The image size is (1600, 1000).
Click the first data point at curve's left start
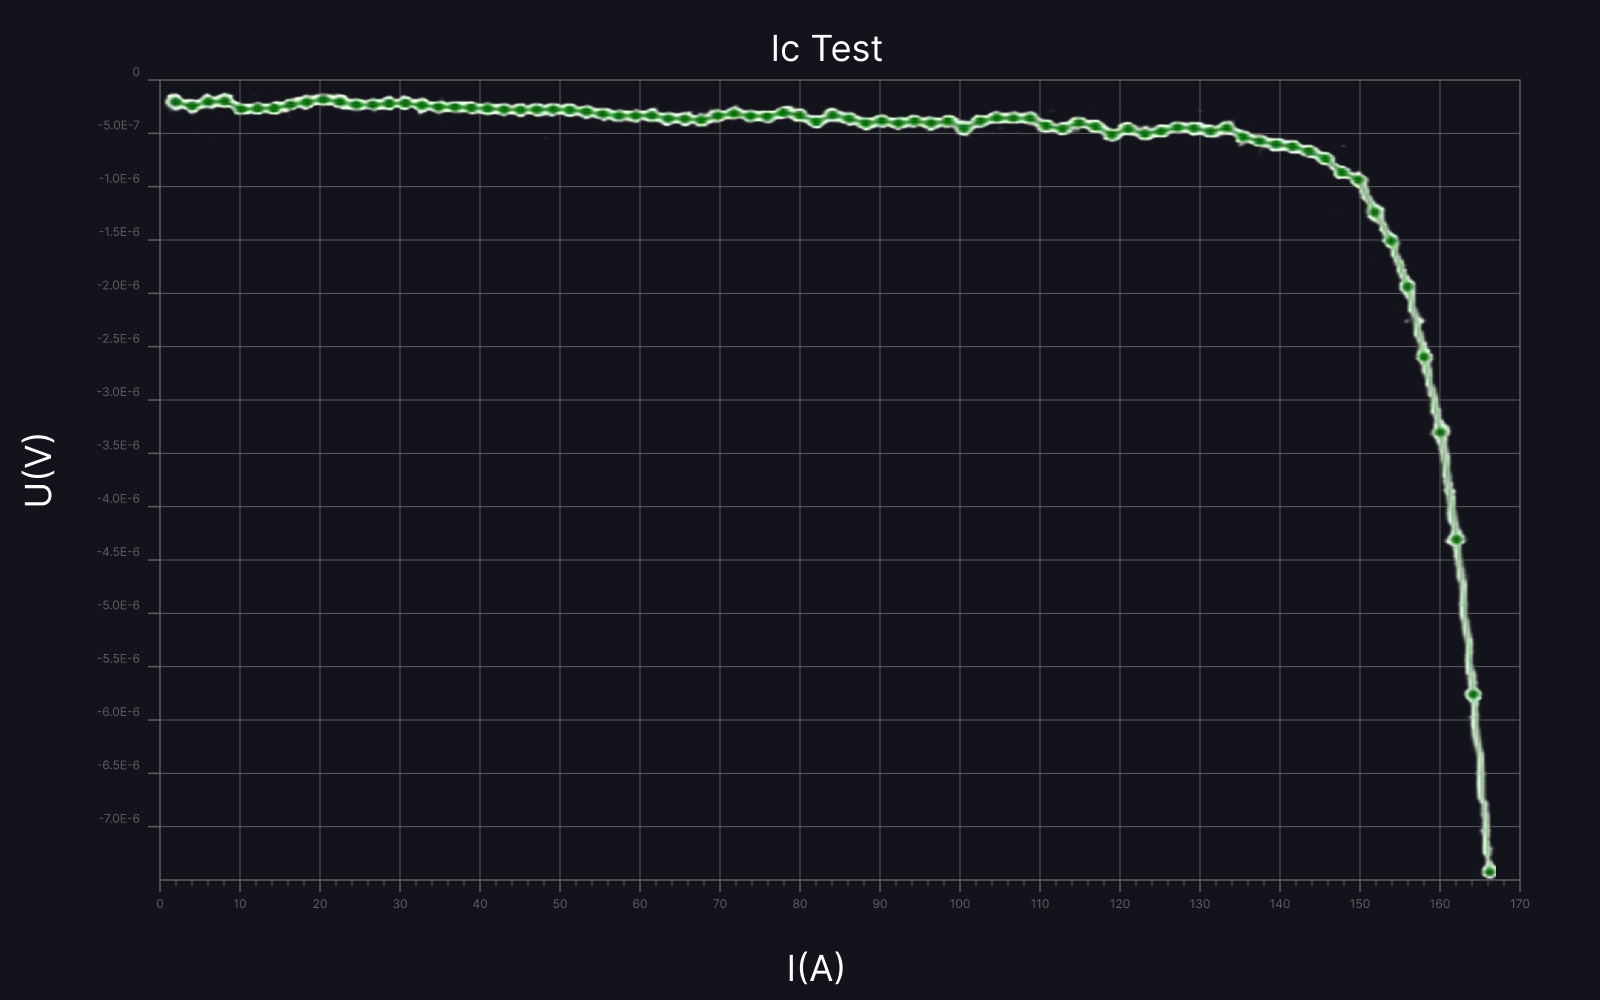(x=174, y=101)
